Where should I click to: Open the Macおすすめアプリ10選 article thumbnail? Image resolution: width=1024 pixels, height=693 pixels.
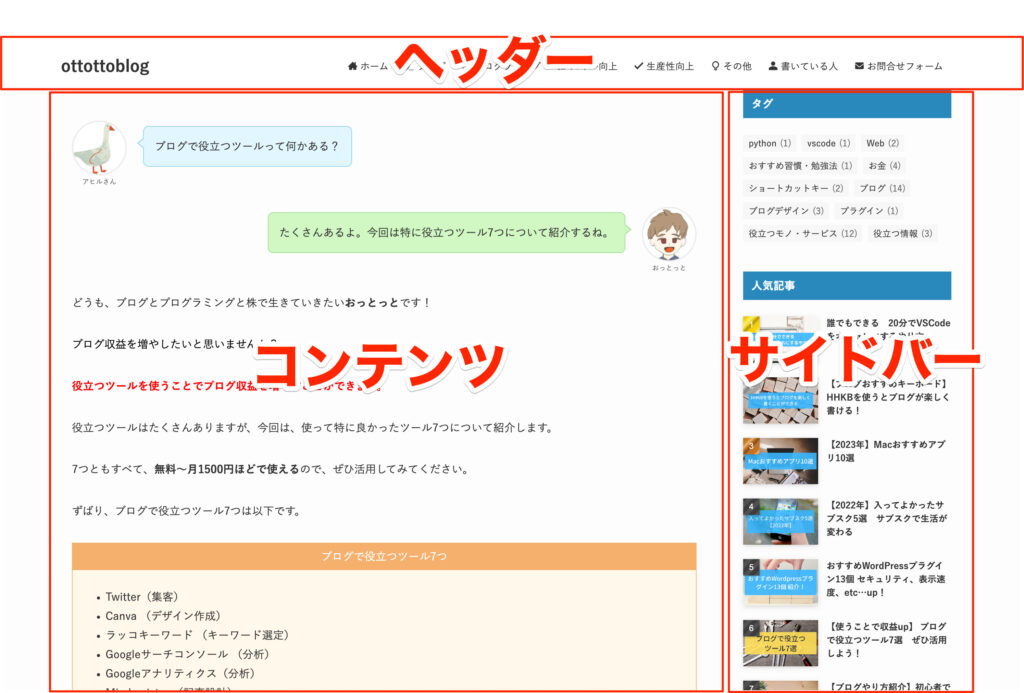tap(780, 461)
